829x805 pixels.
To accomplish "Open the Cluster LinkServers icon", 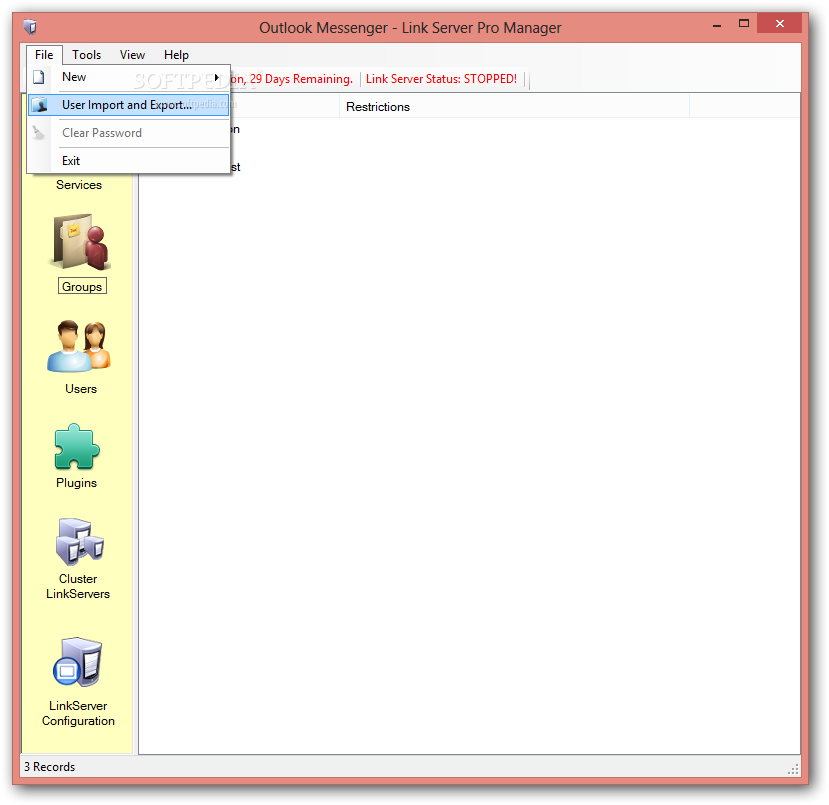I will [80, 542].
